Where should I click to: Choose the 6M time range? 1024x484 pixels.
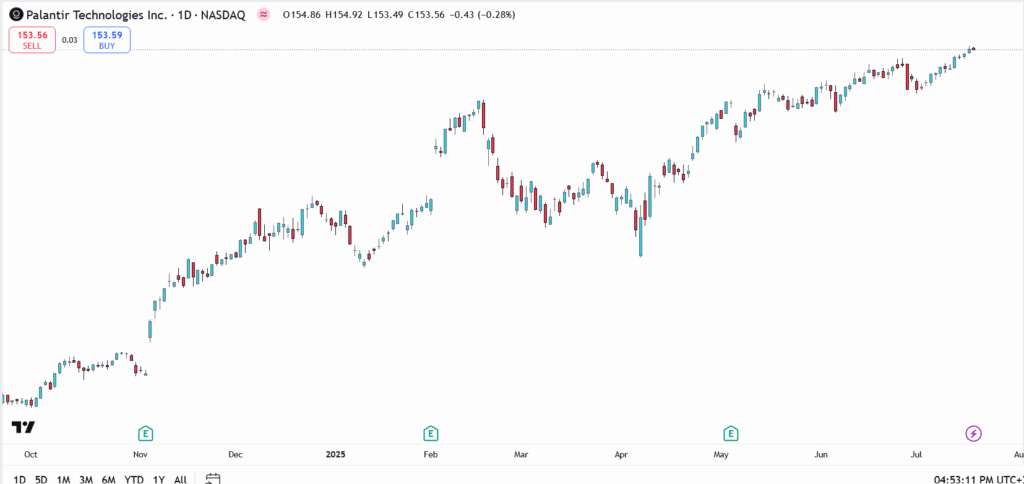click(108, 479)
